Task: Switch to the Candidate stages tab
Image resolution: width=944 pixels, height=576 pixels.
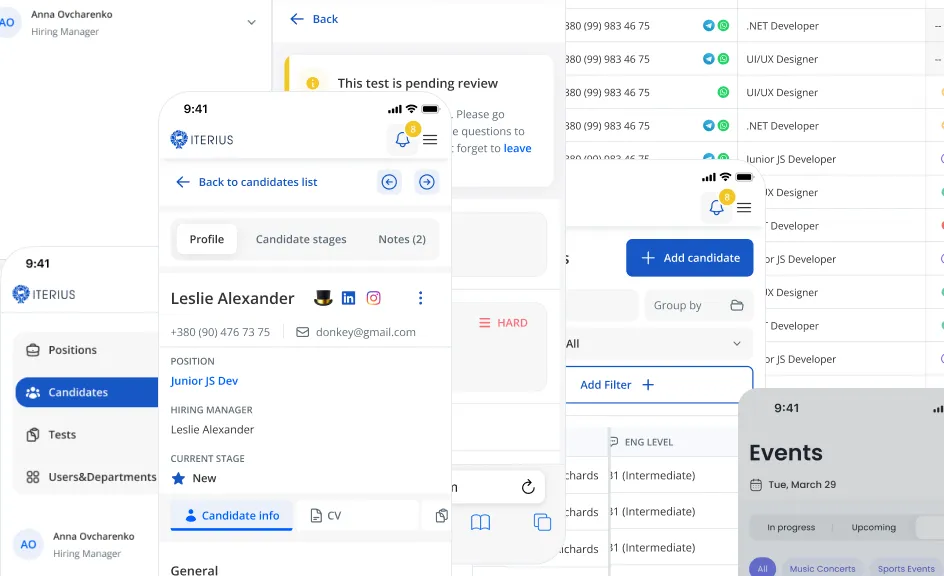Action: (301, 239)
